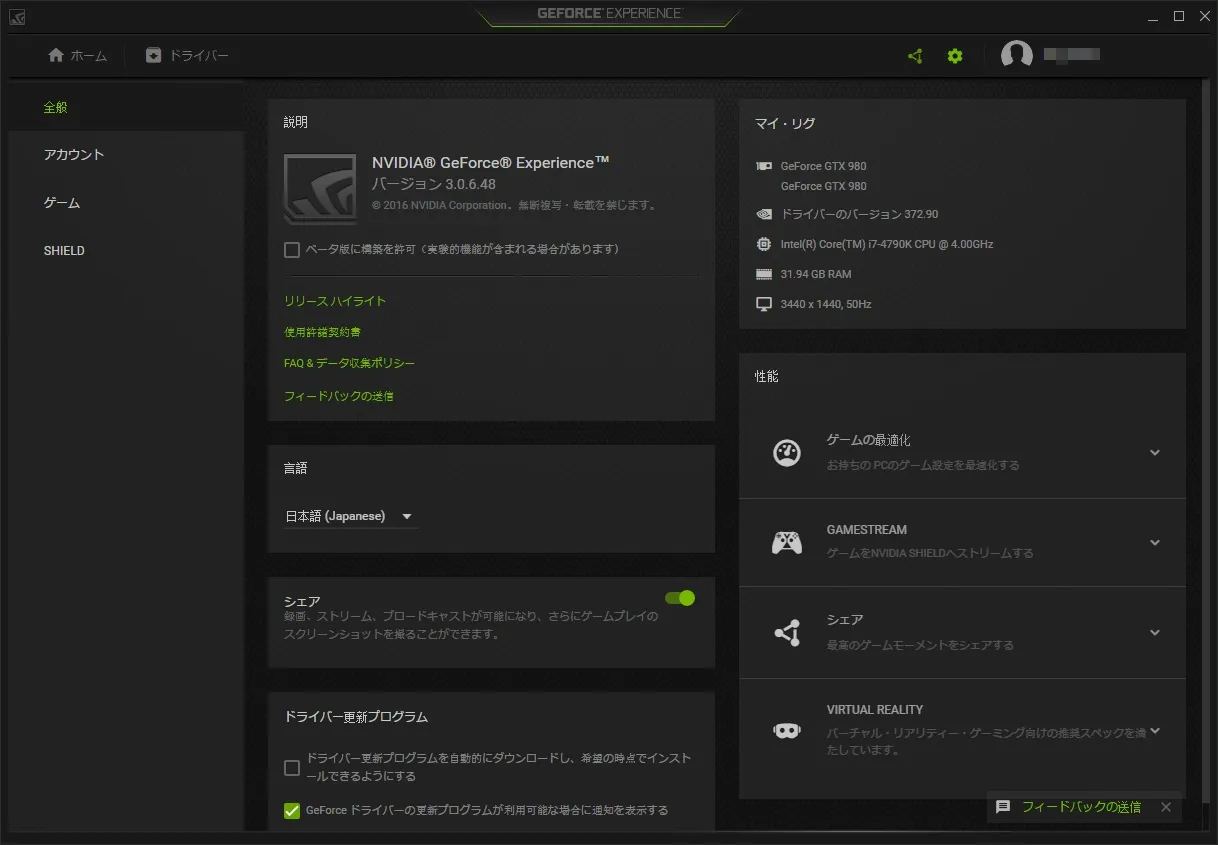Expand the GAMESTREAM section chevron
The image size is (1218, 845).
tap(1155, 543)
